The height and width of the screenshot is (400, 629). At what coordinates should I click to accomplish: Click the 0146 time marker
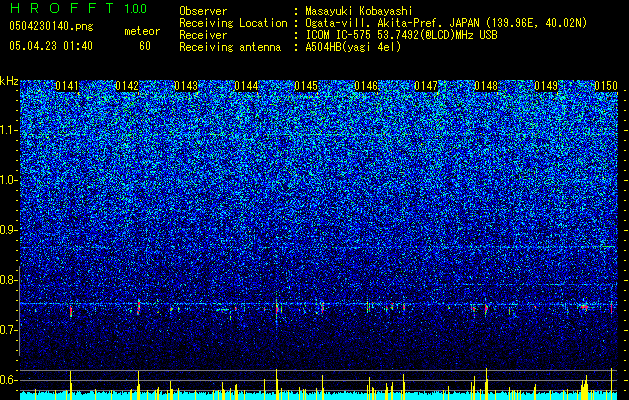click(x=366, y=86)
